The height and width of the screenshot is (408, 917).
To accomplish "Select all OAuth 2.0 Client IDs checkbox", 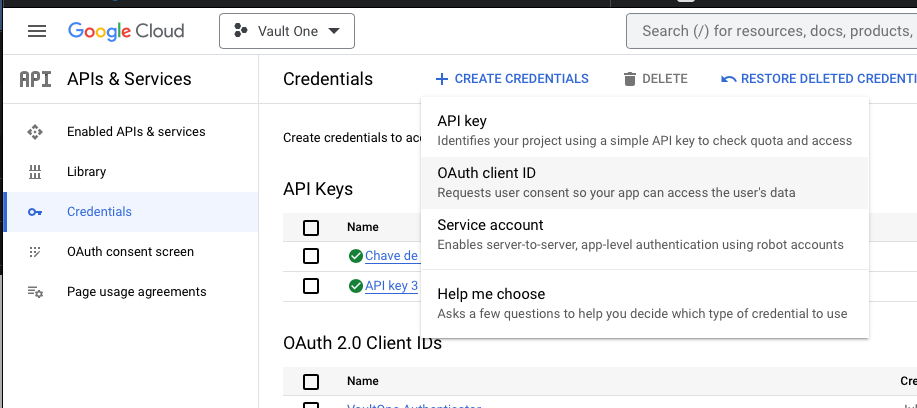I will (311, 382).
